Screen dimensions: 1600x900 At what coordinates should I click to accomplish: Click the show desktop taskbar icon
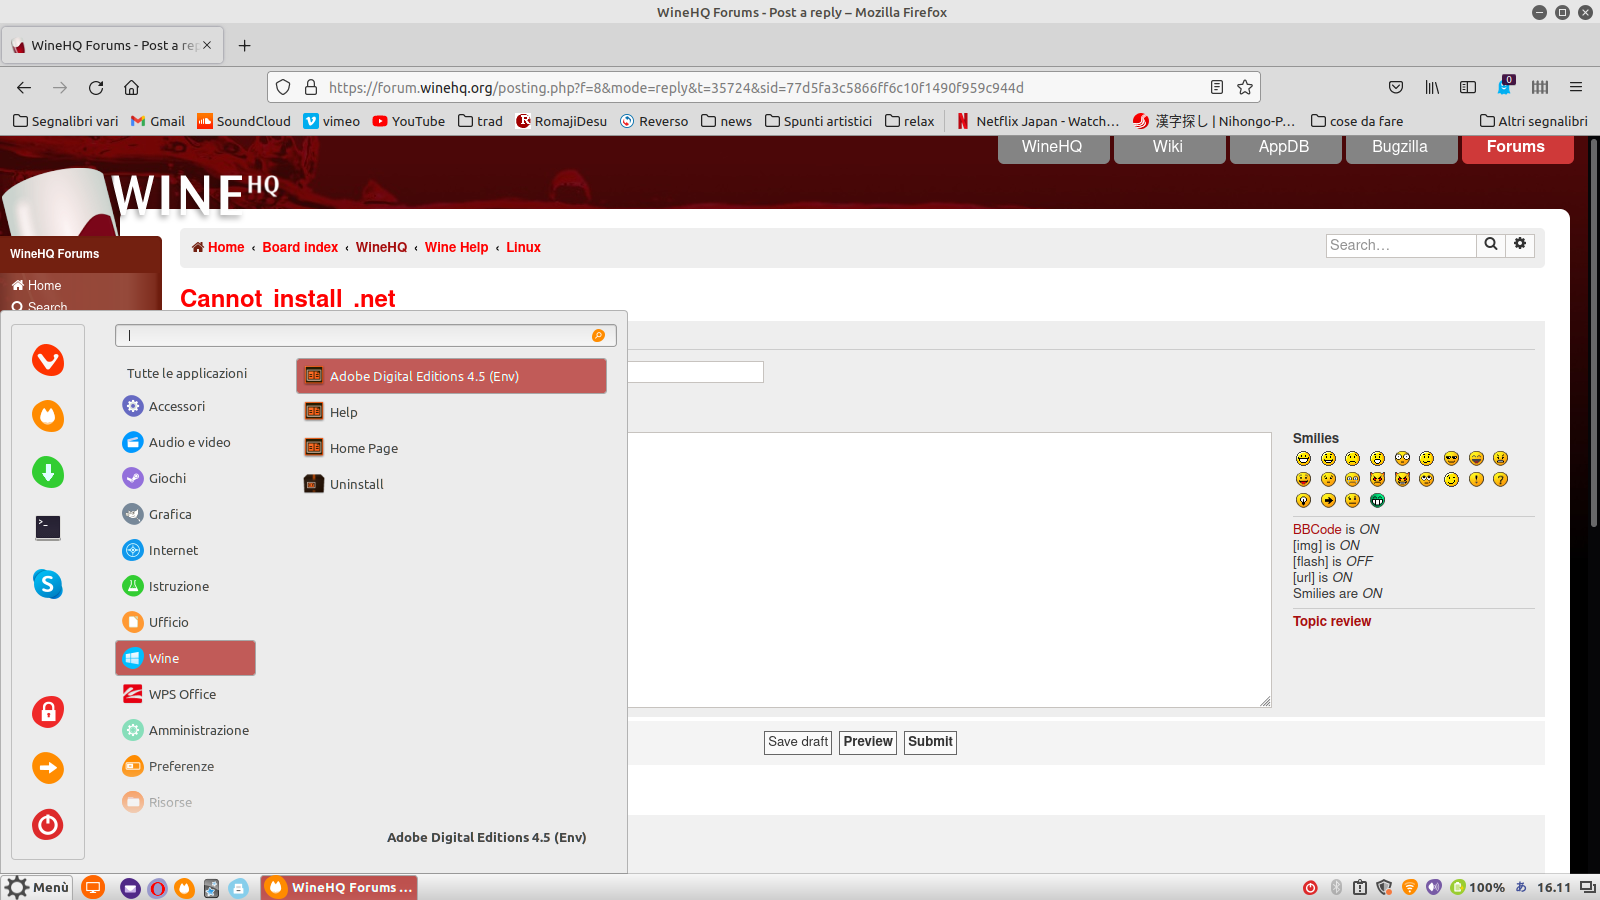tap(93, 887)
